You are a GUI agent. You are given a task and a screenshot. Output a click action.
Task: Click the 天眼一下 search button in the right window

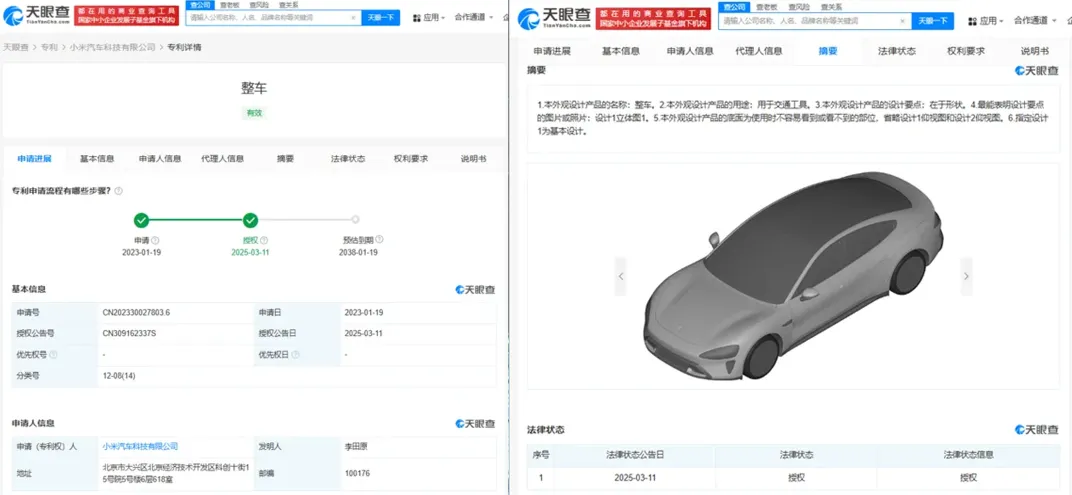[x=933, y=21]
